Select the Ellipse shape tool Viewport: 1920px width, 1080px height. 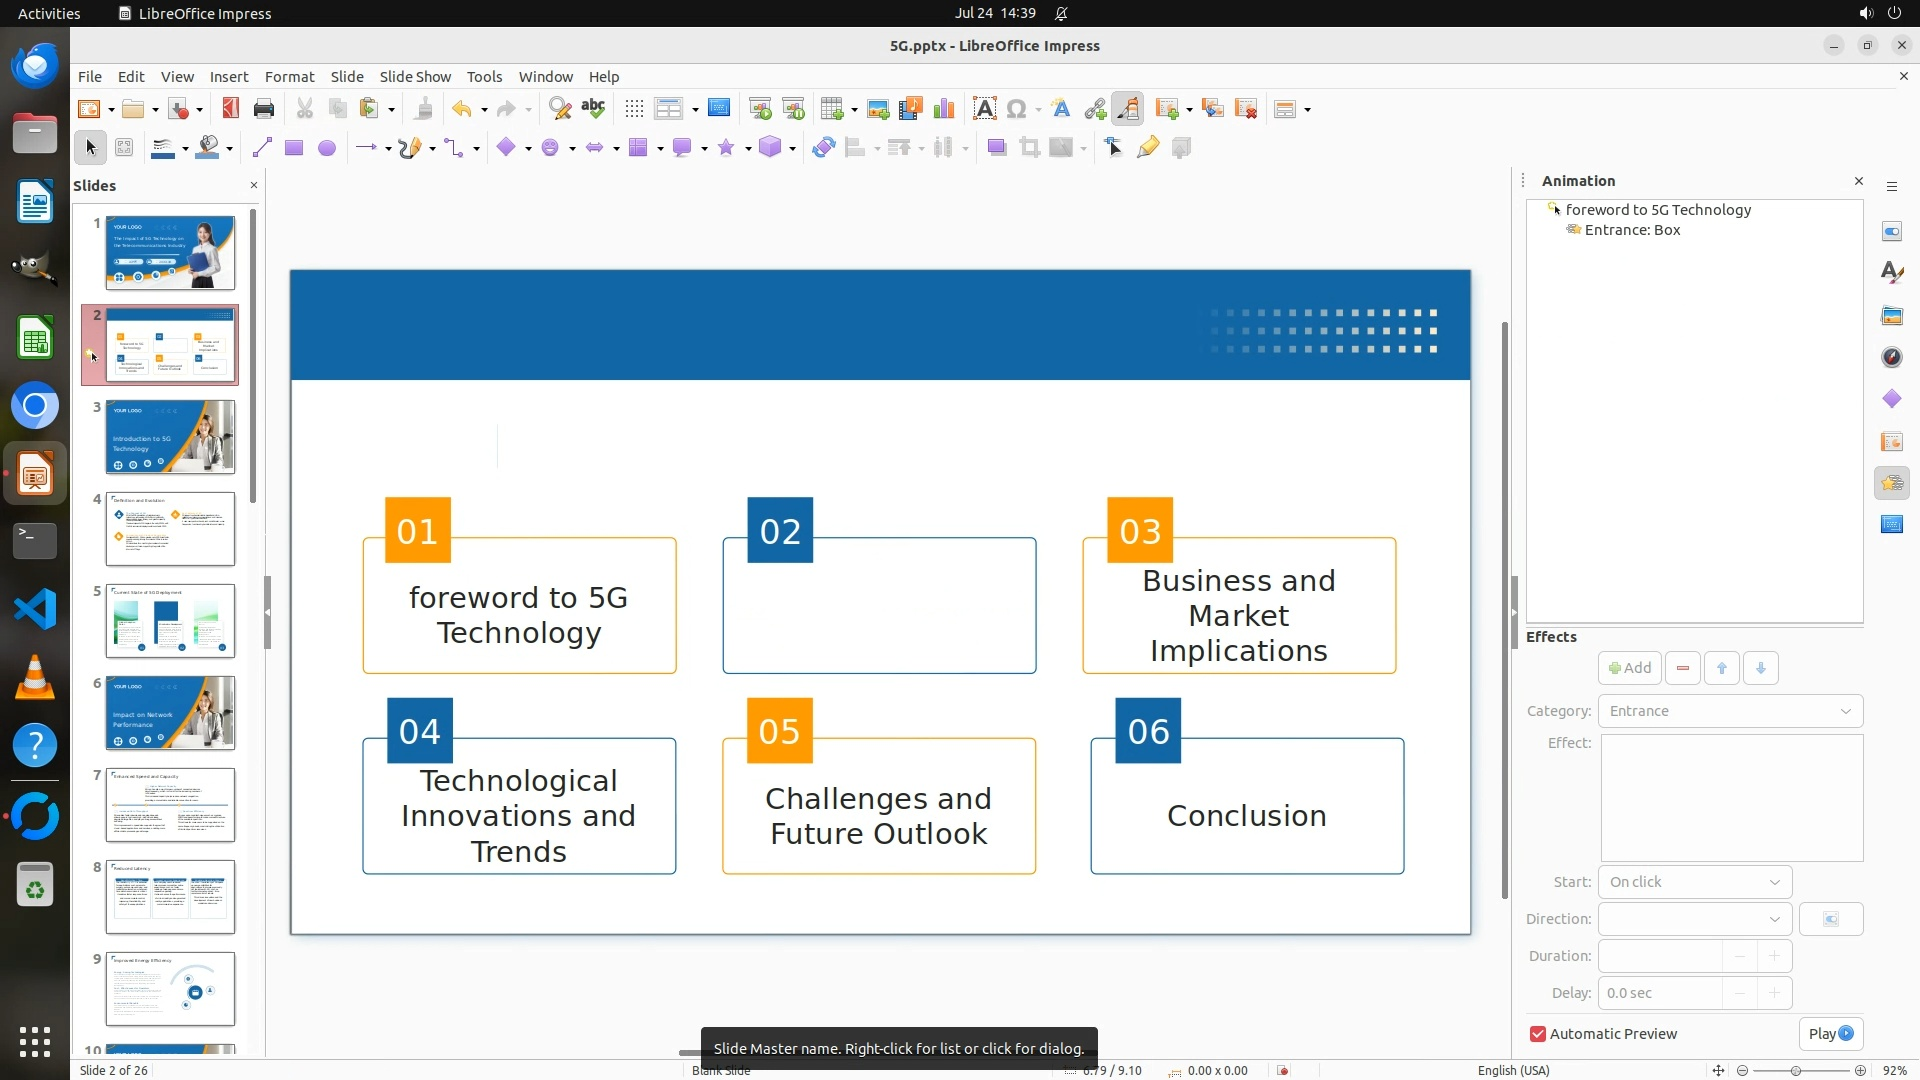pos(327,148)
